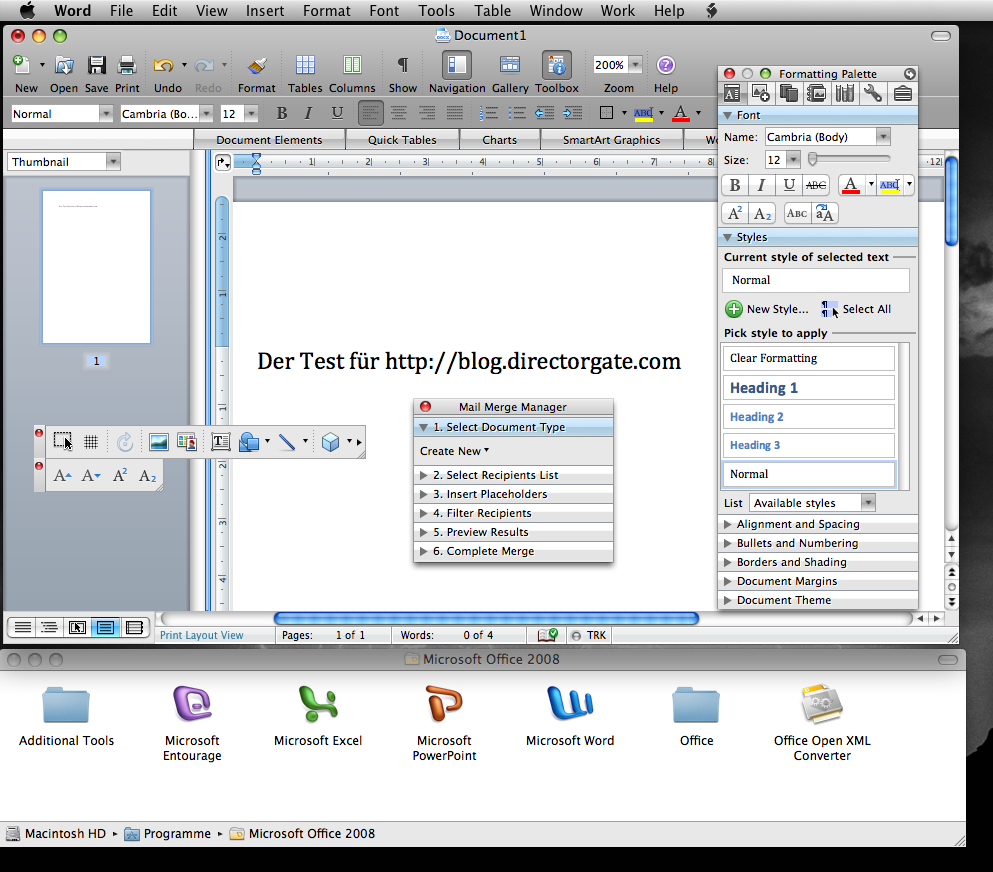Screen dimensions: 993x872
Task: Insert picture from floating toolbar
Action: [x=158, y=441]
